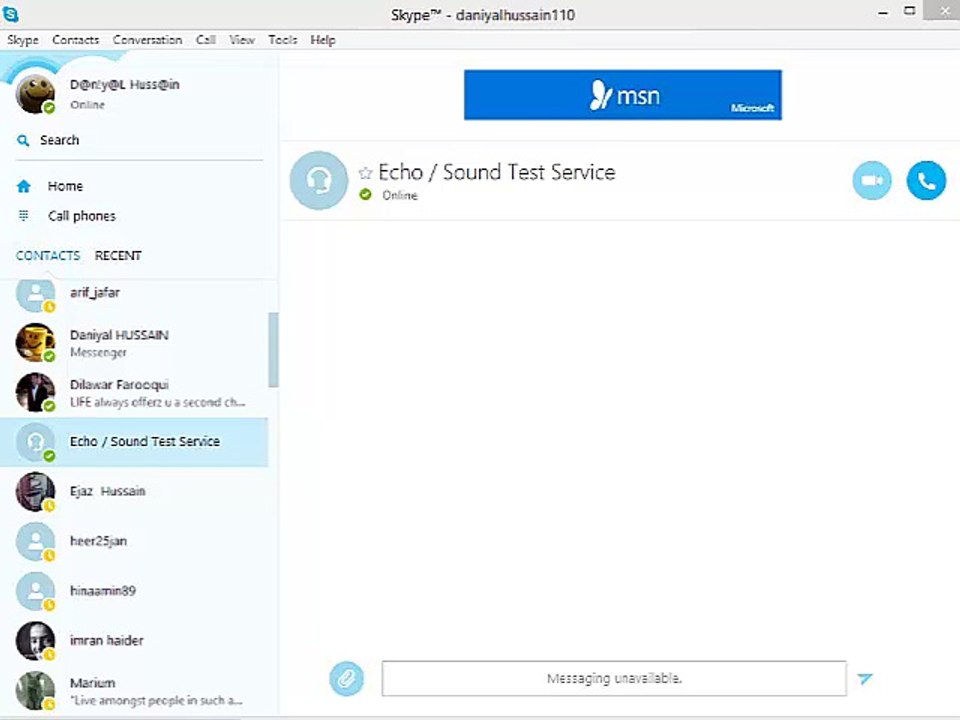Click Marium's mood message text
Viewport: 960px width, 720px height.
coord(156,700)
